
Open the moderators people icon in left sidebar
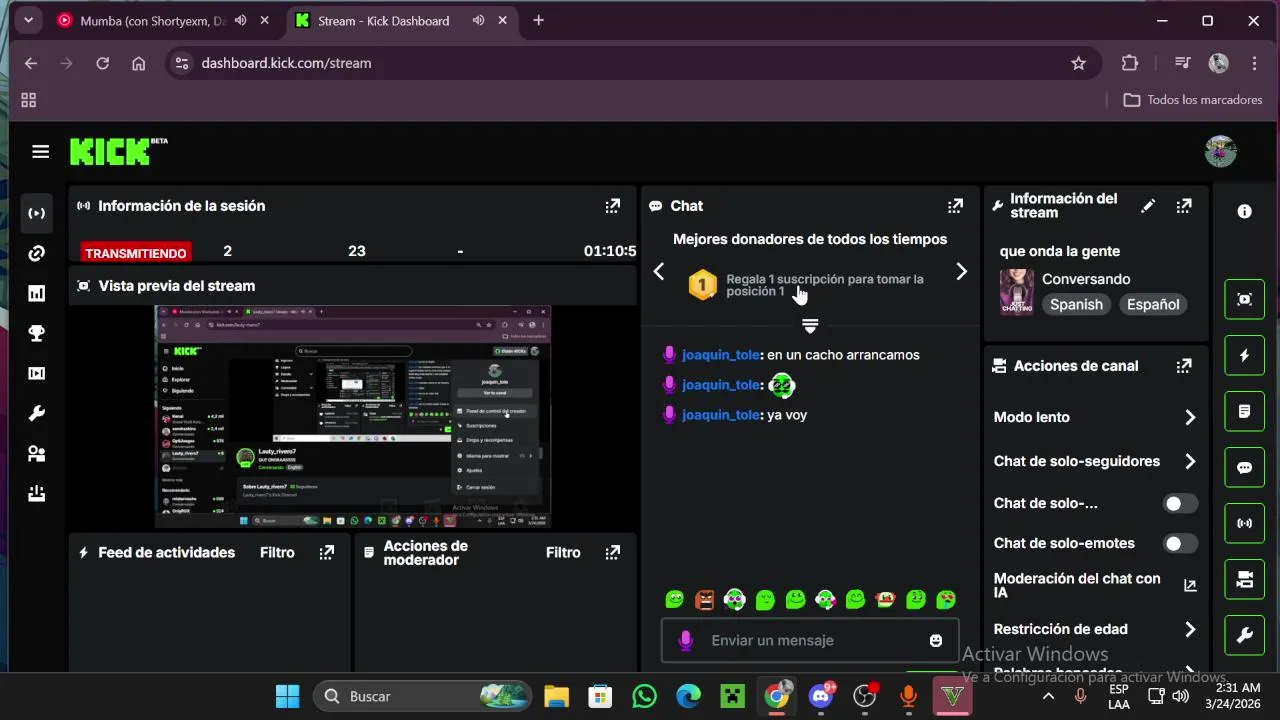pos(37,453)
